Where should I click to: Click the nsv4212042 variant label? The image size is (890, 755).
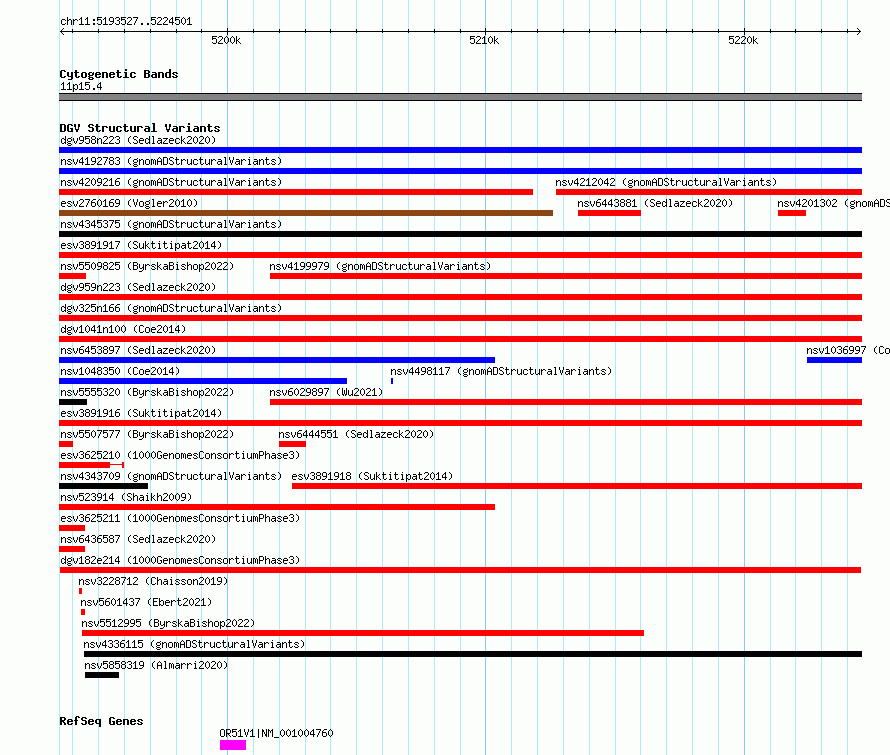[x=666, y=182]
